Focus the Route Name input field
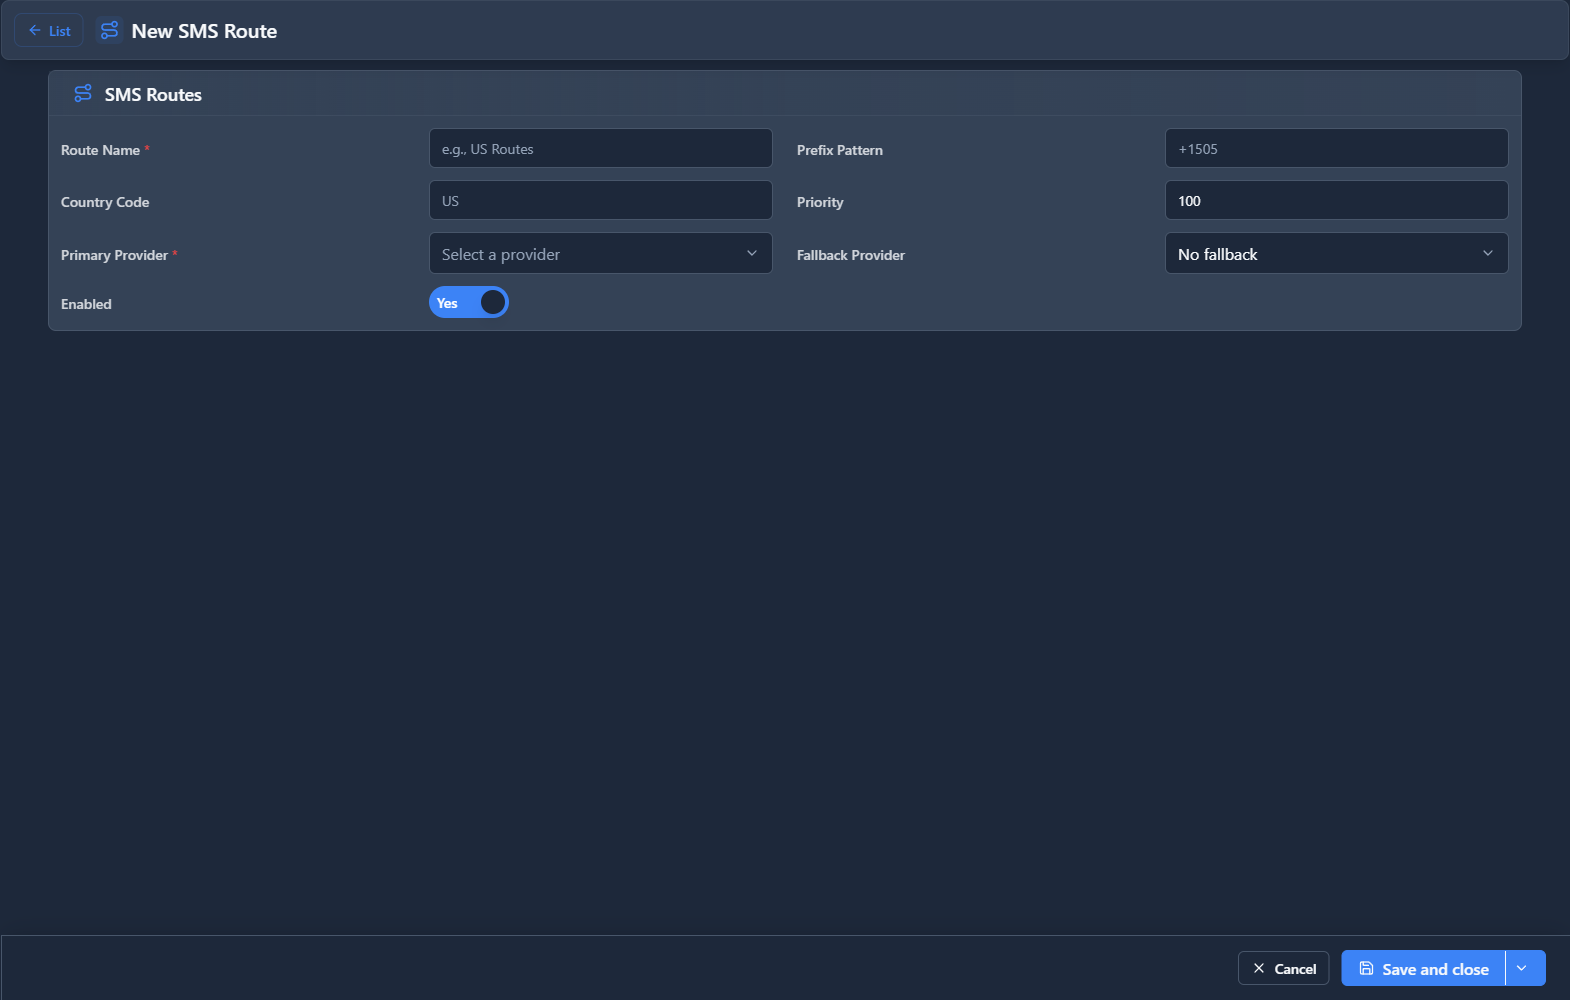 pyautogui.click(x=600, y=149)
